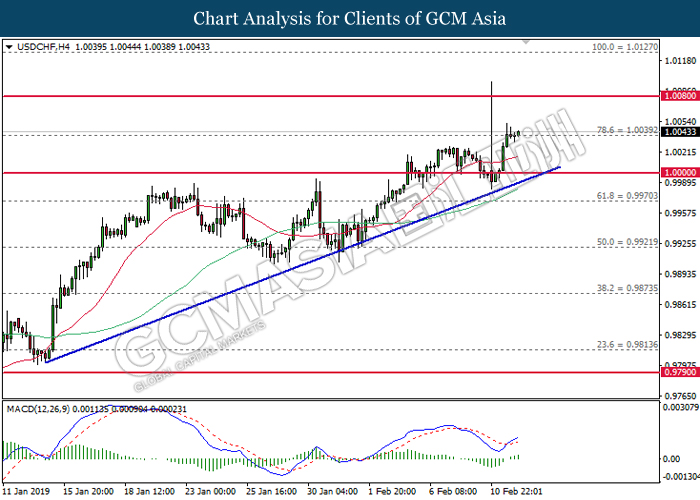Click price axis value 0.98935
This screenshot has height=500, width=700.
tap(680, 274)
